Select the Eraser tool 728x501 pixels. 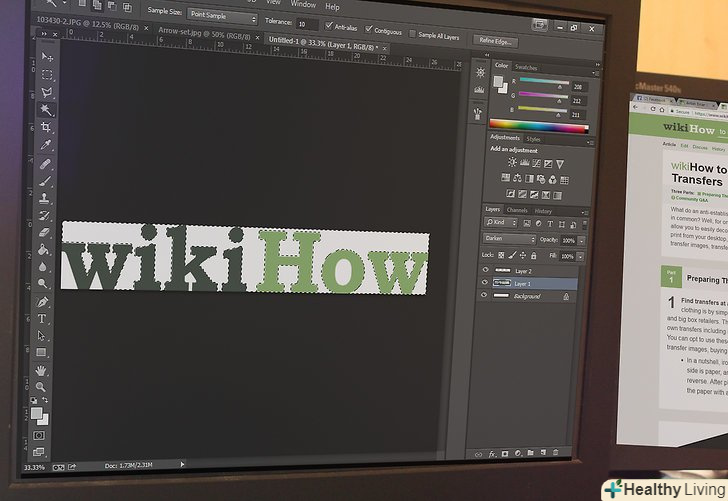pos(44,232)
